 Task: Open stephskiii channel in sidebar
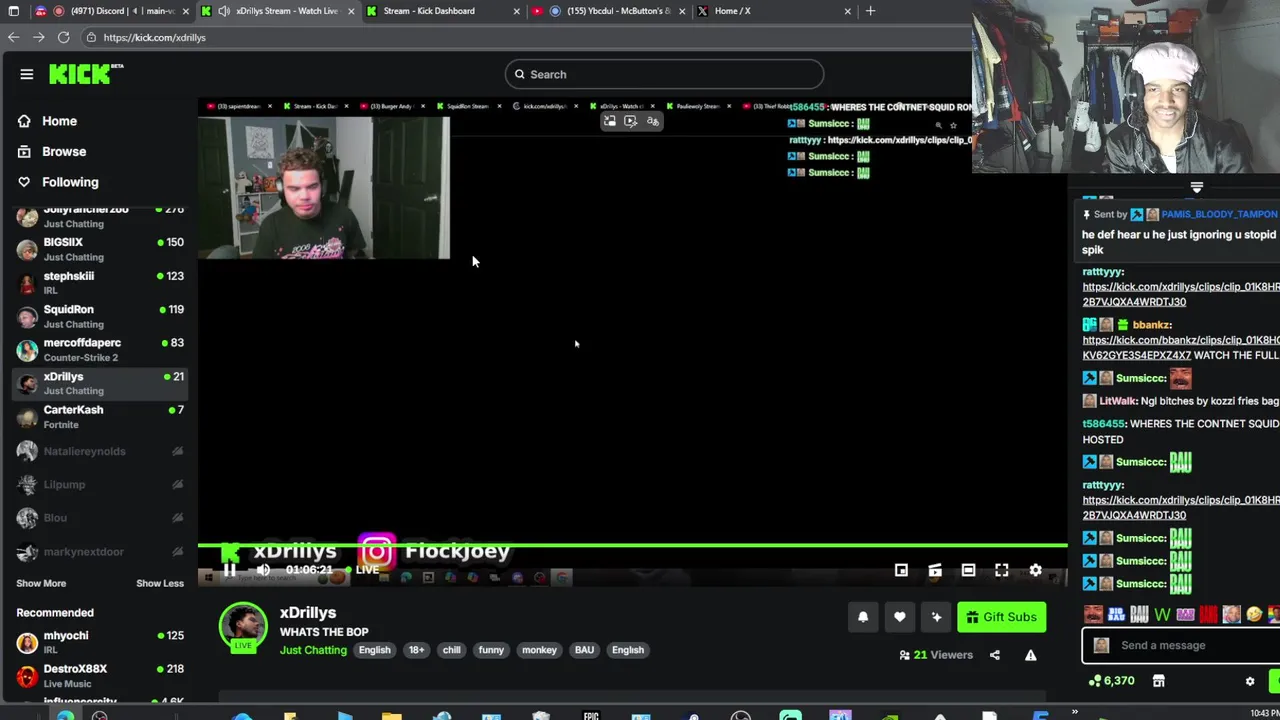coord(100,283)
